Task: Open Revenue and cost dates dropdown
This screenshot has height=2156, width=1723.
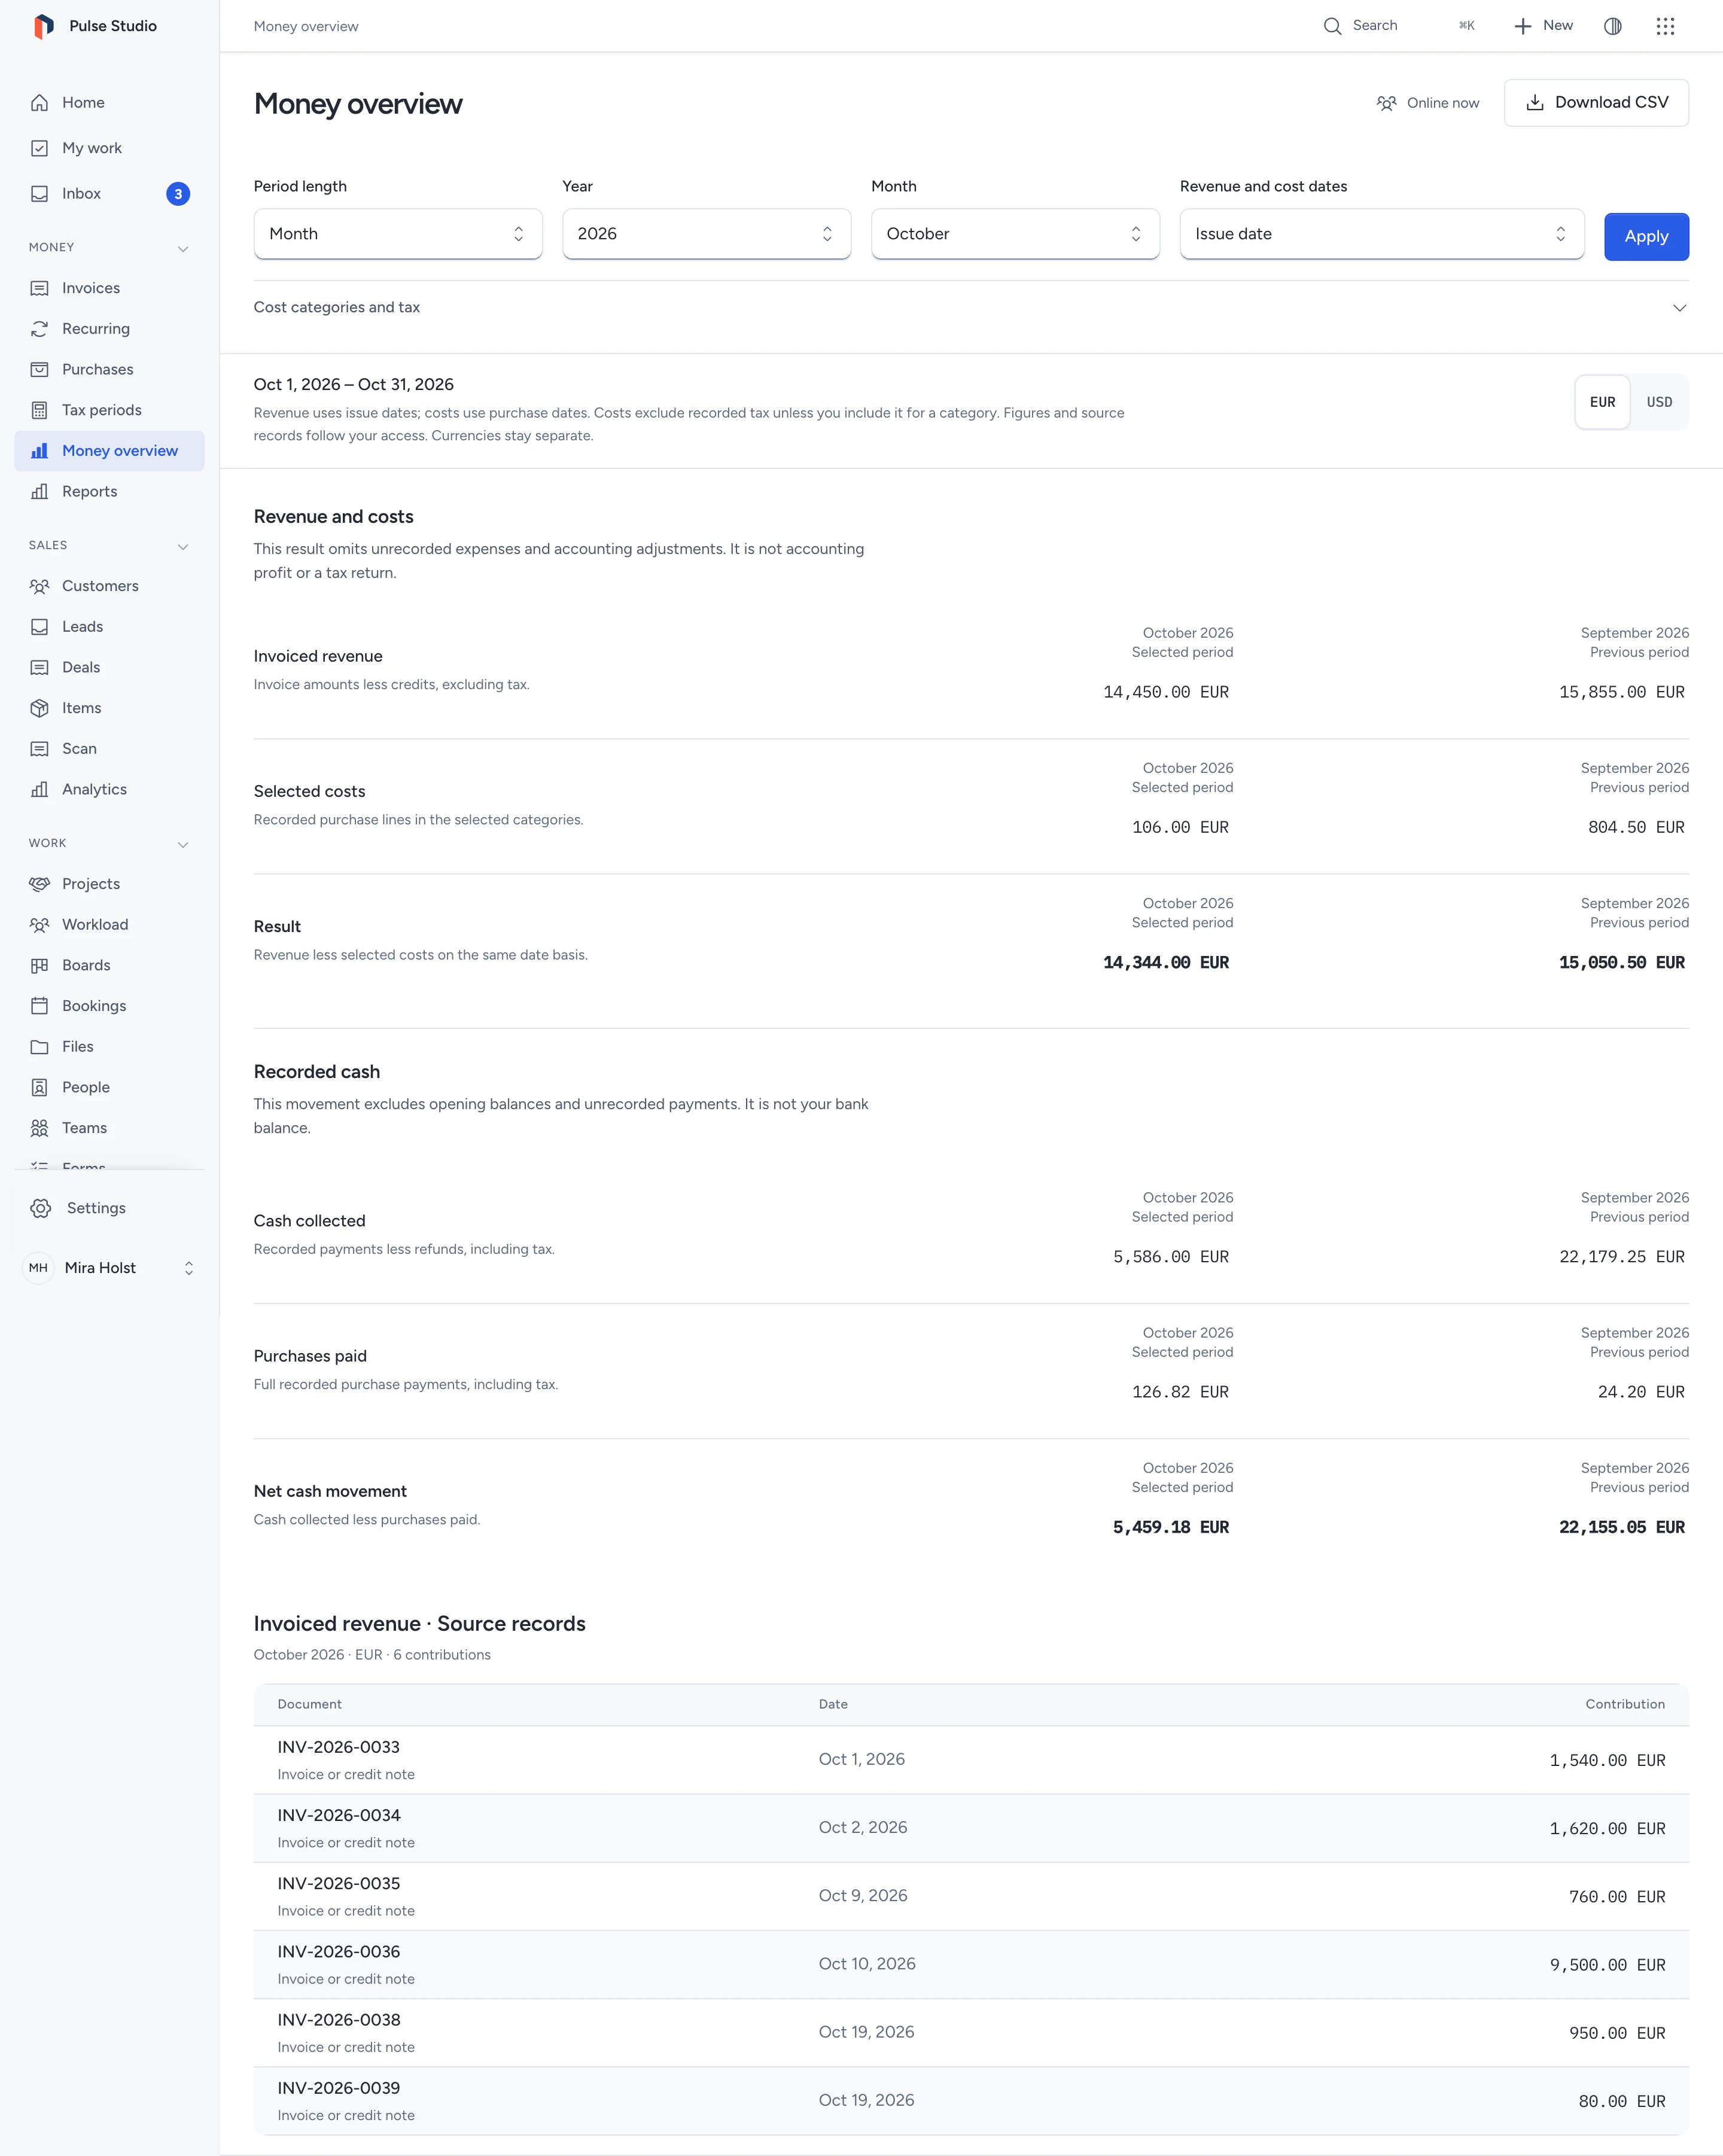Action: point(1382,234)
